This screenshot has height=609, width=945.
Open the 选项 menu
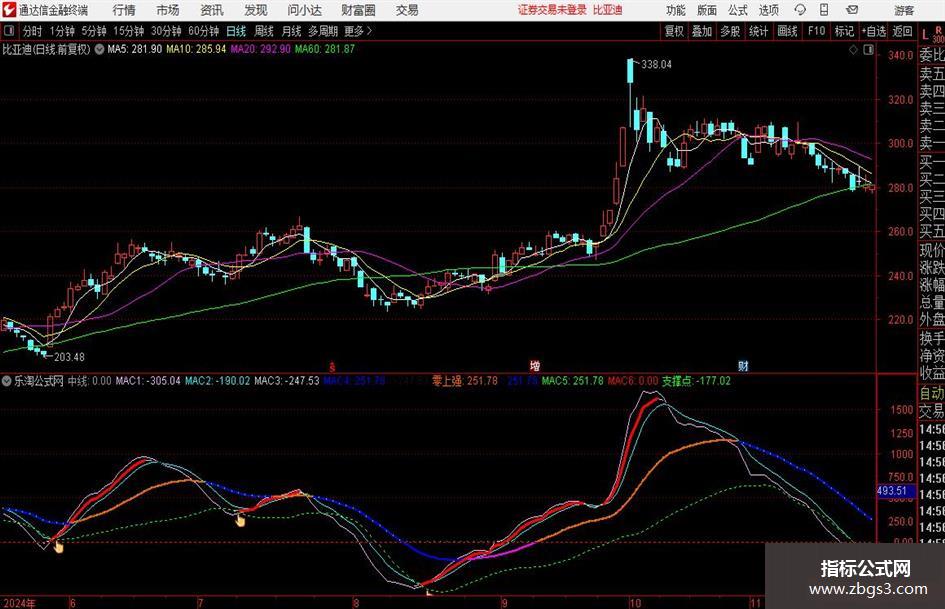pos(768,10)
